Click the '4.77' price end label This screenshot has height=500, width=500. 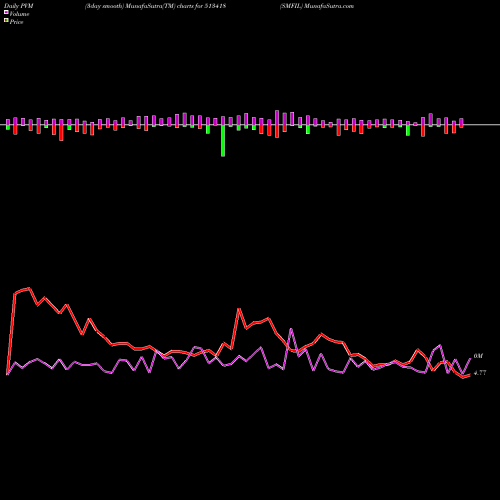[480, 373]
